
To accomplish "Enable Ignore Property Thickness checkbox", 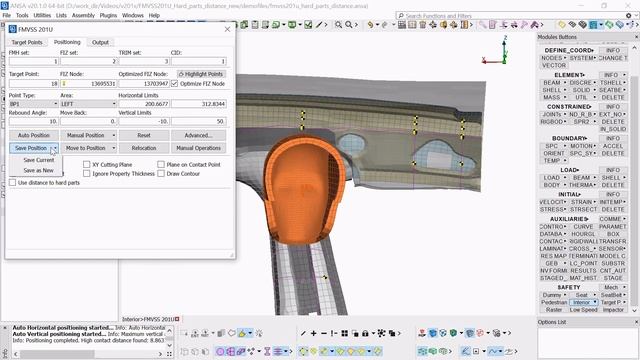I will [x=87, y=173].
